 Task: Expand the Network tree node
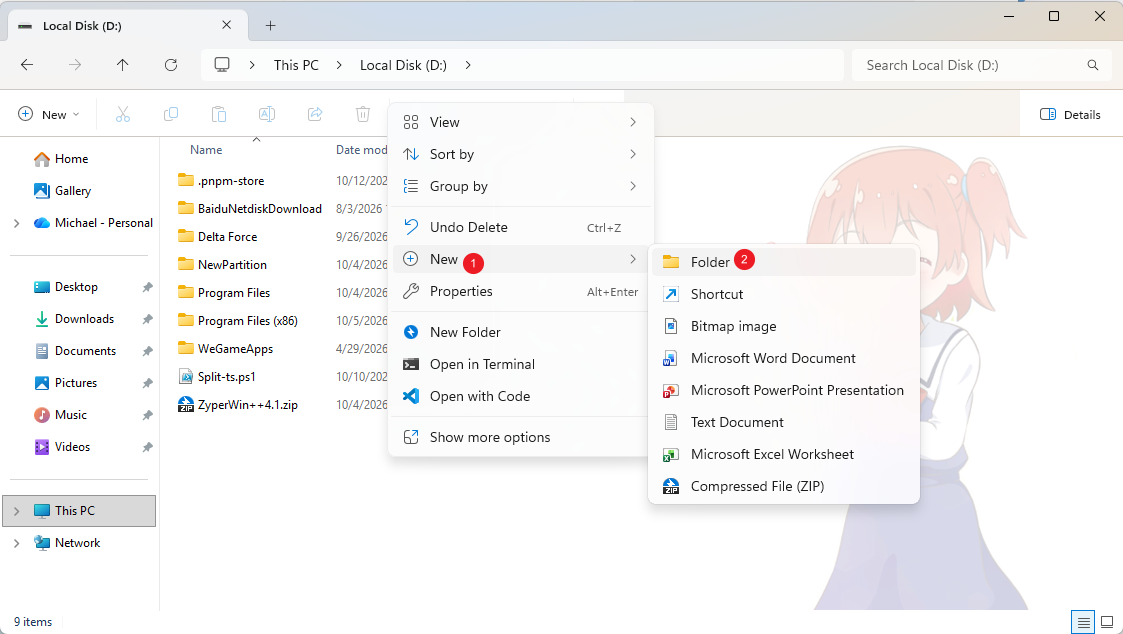[16, 543]
